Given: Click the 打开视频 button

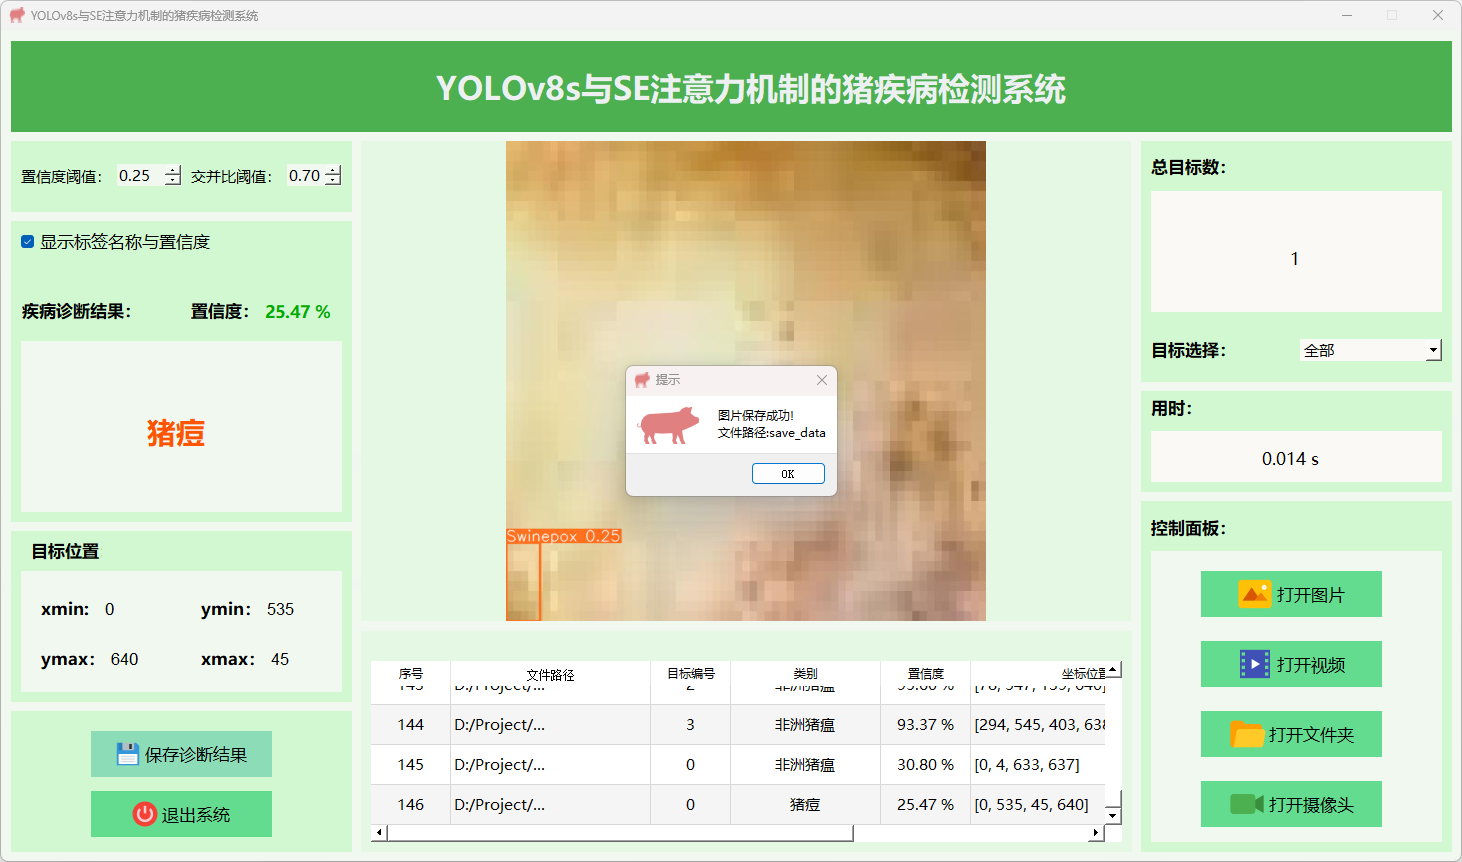Looking at the screenshot, I should point(1291,664).
